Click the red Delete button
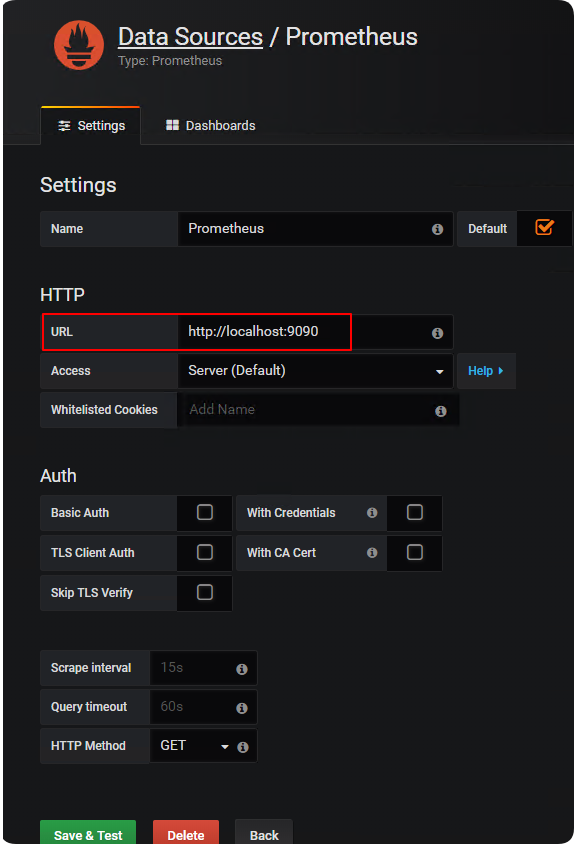The height and width of the screenshot is (844, 574). pos(186,833)
